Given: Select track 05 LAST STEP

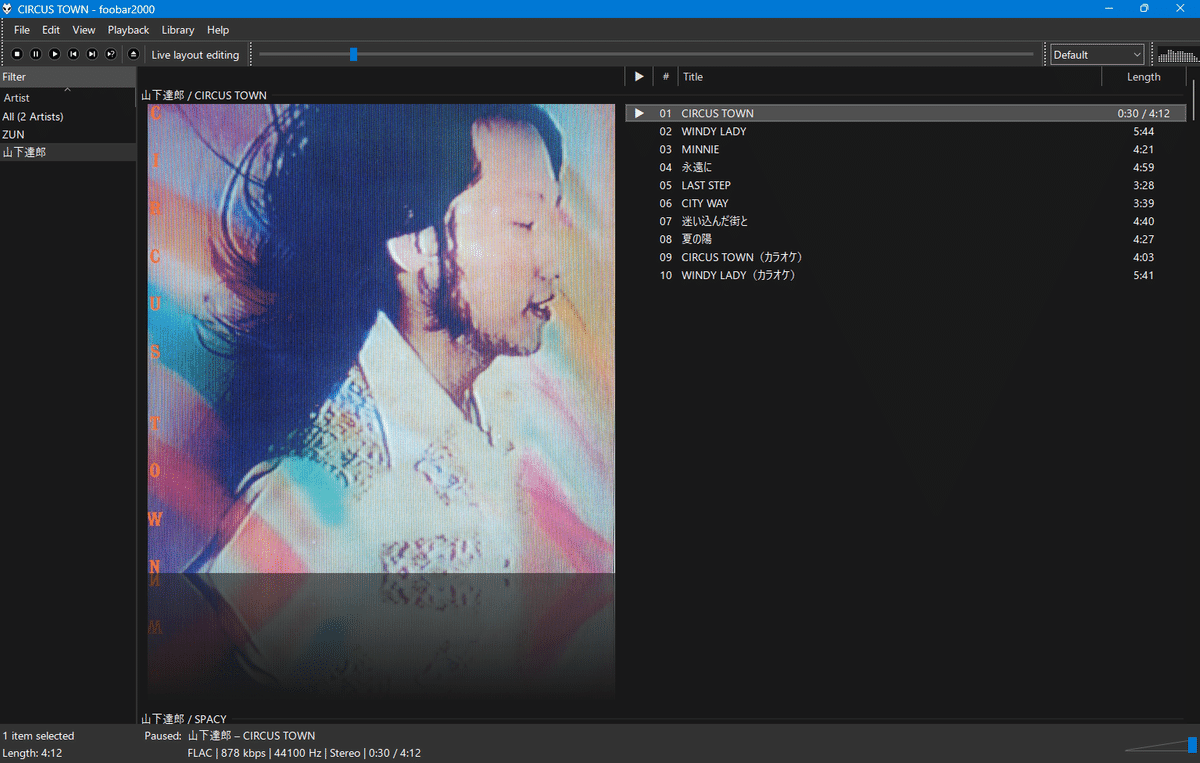Looking at the screenshot, I should point(906,186).
